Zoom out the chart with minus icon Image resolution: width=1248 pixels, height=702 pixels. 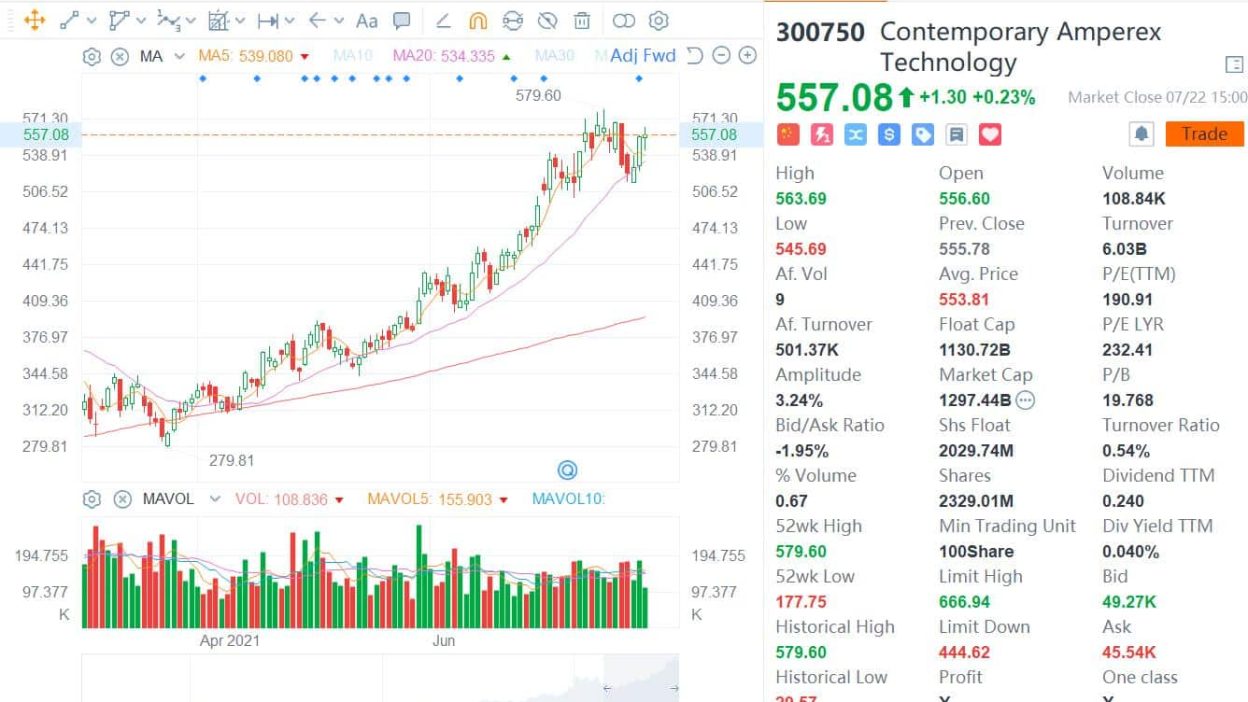click(722, 56)
